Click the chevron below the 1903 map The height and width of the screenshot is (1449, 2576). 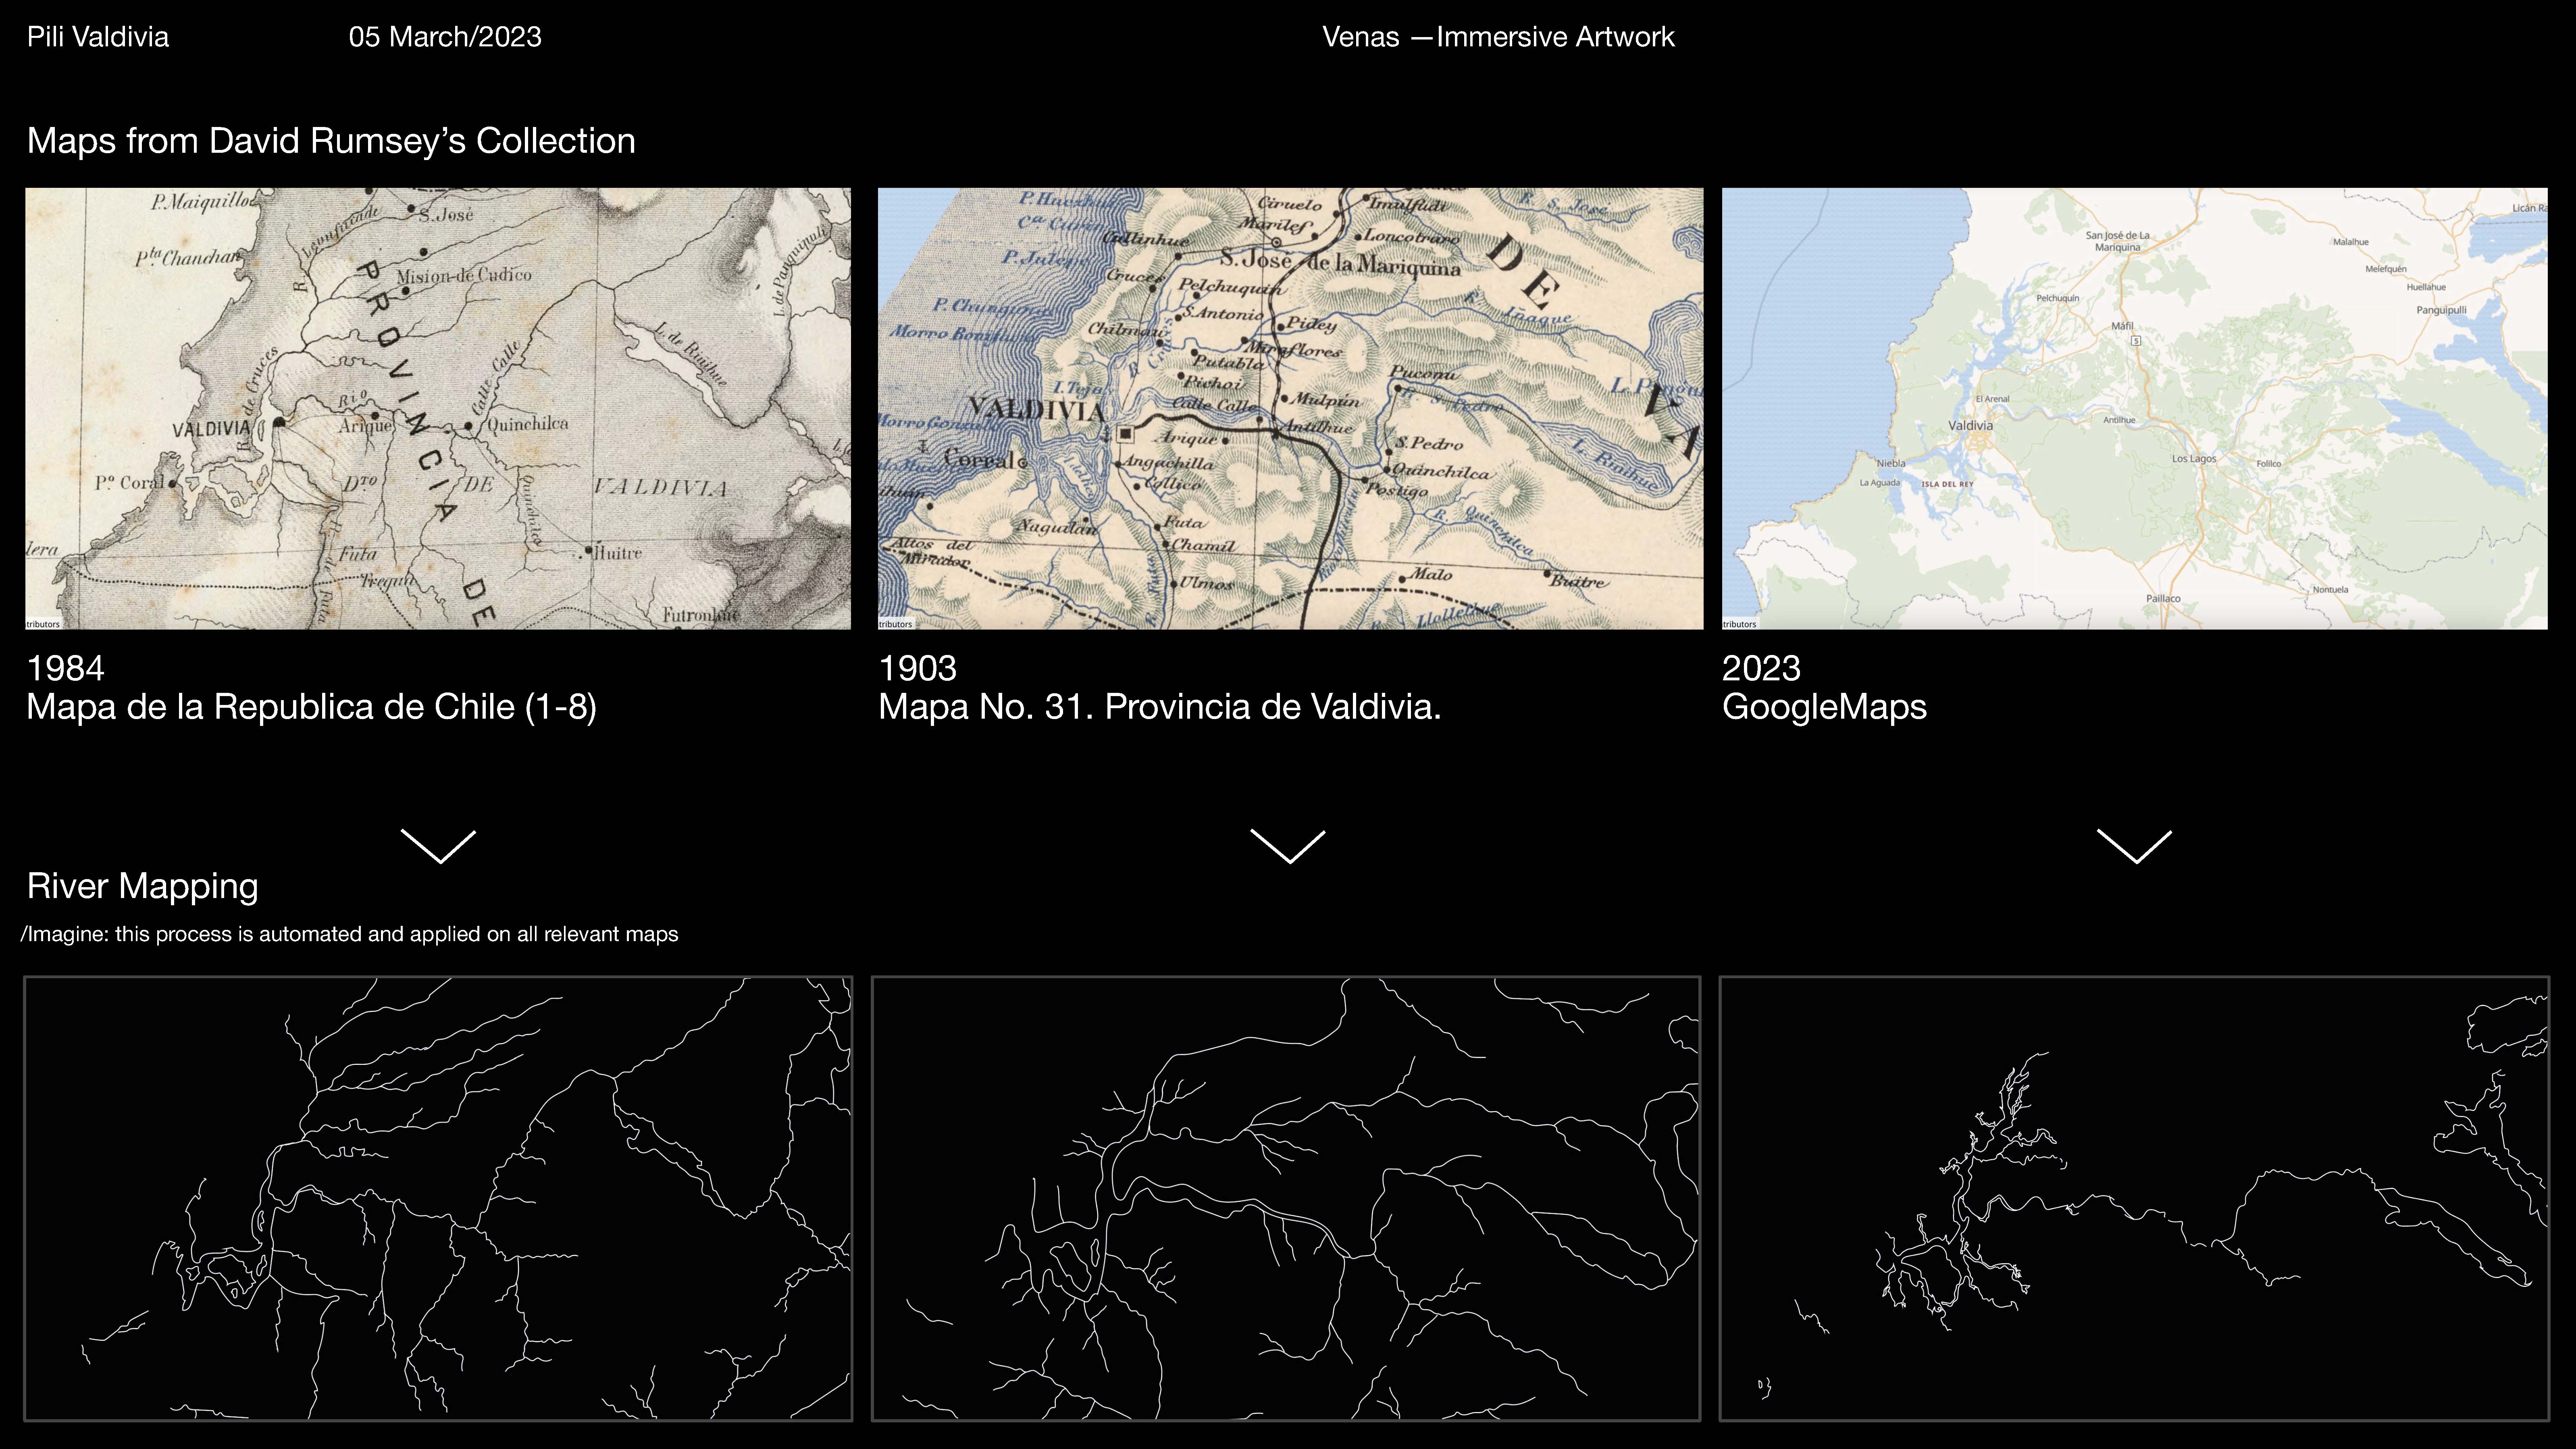[1288, 846]
